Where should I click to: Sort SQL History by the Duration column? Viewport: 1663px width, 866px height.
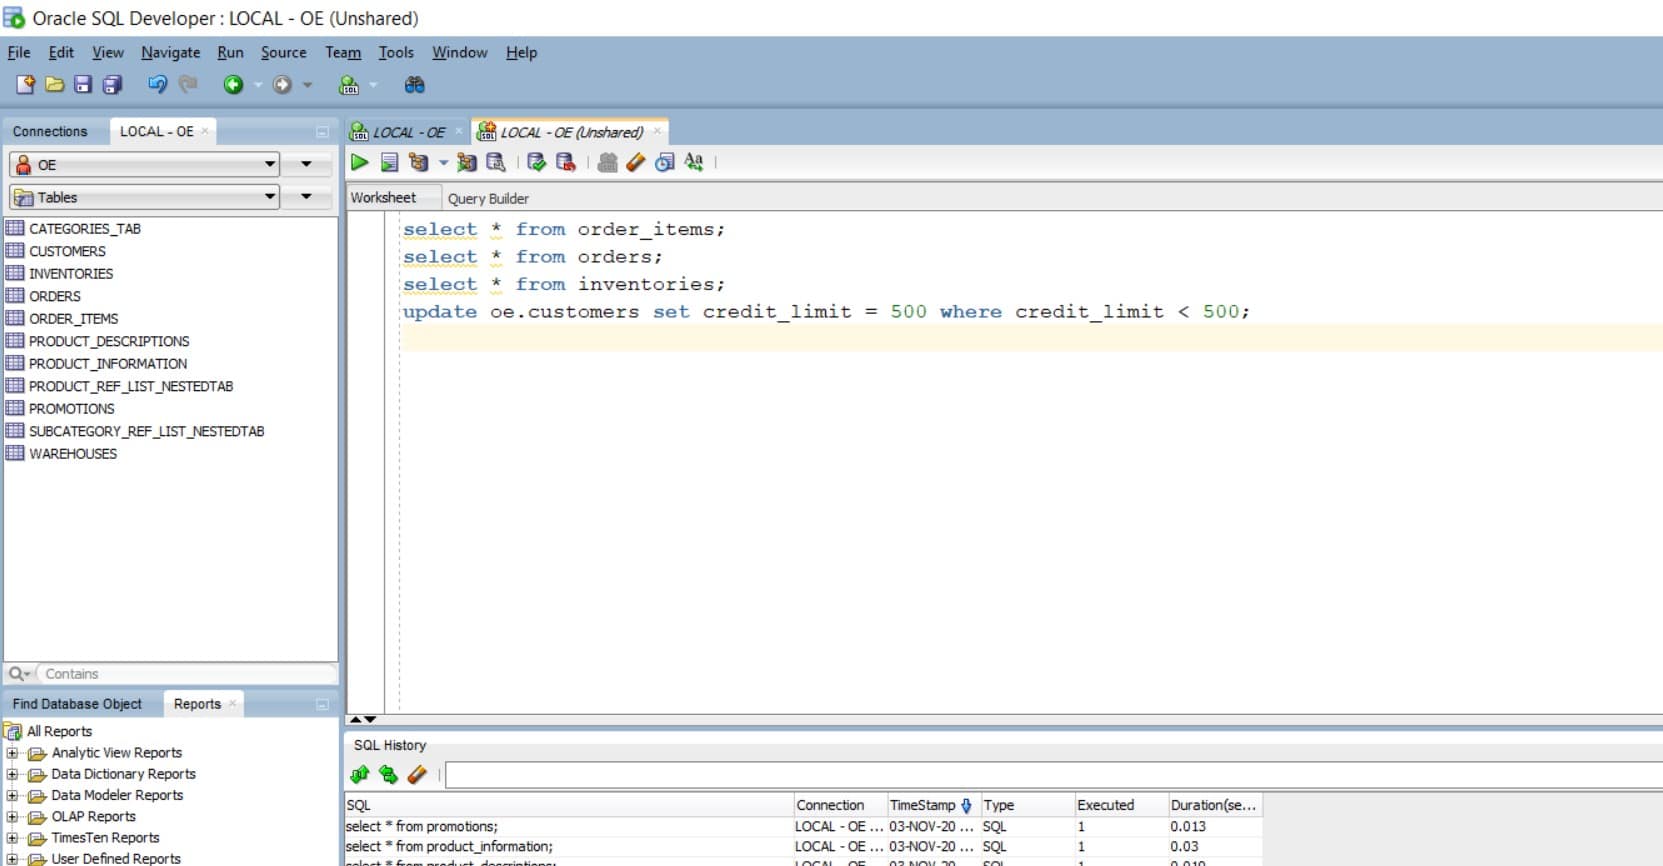pos(1214,805)
